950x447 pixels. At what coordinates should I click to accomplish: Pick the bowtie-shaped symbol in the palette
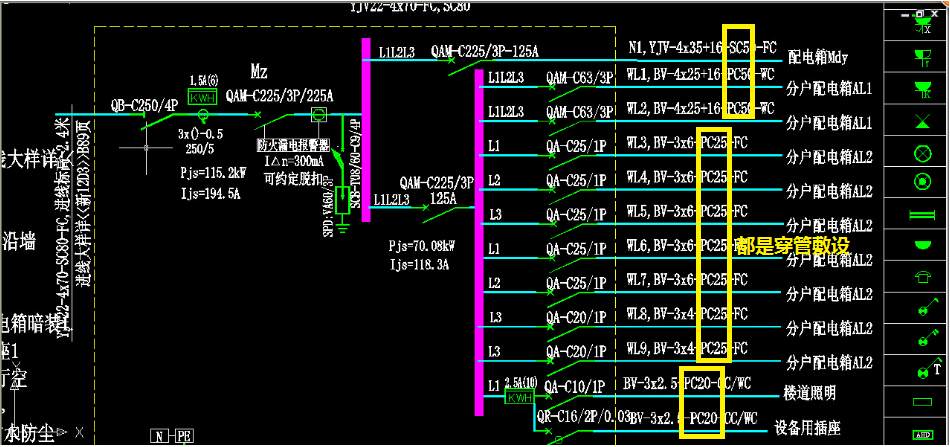click(922, 121)
